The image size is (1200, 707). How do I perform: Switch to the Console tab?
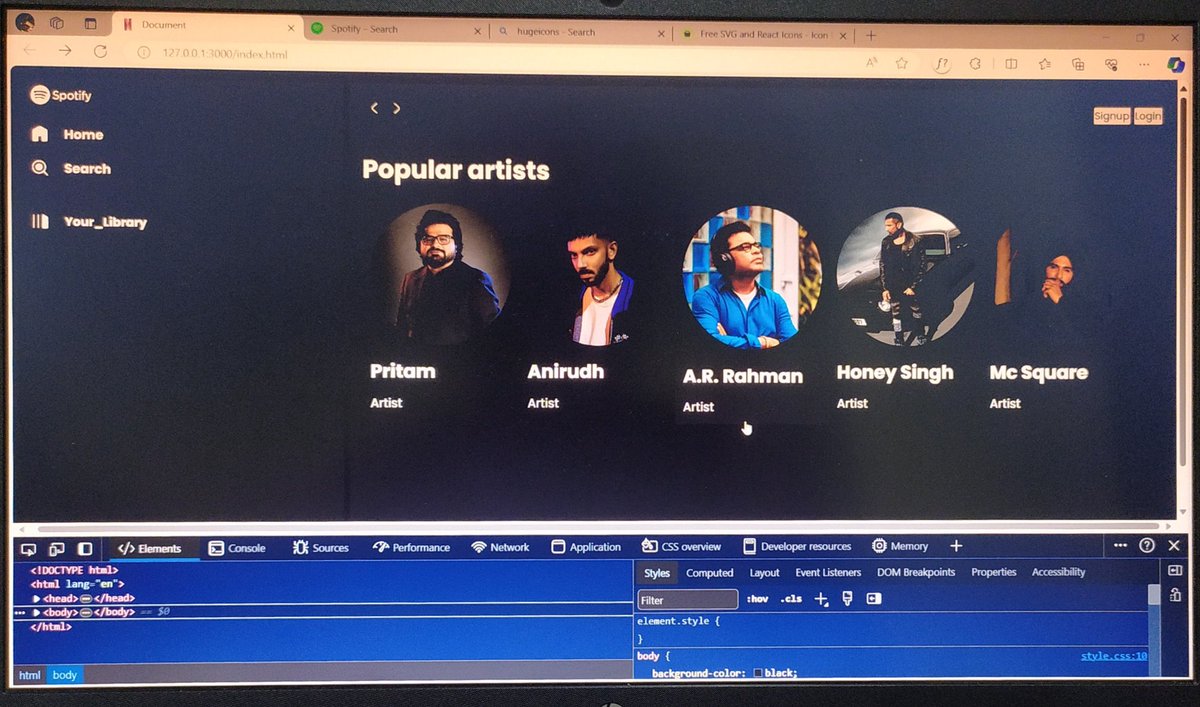pos(237,548)
